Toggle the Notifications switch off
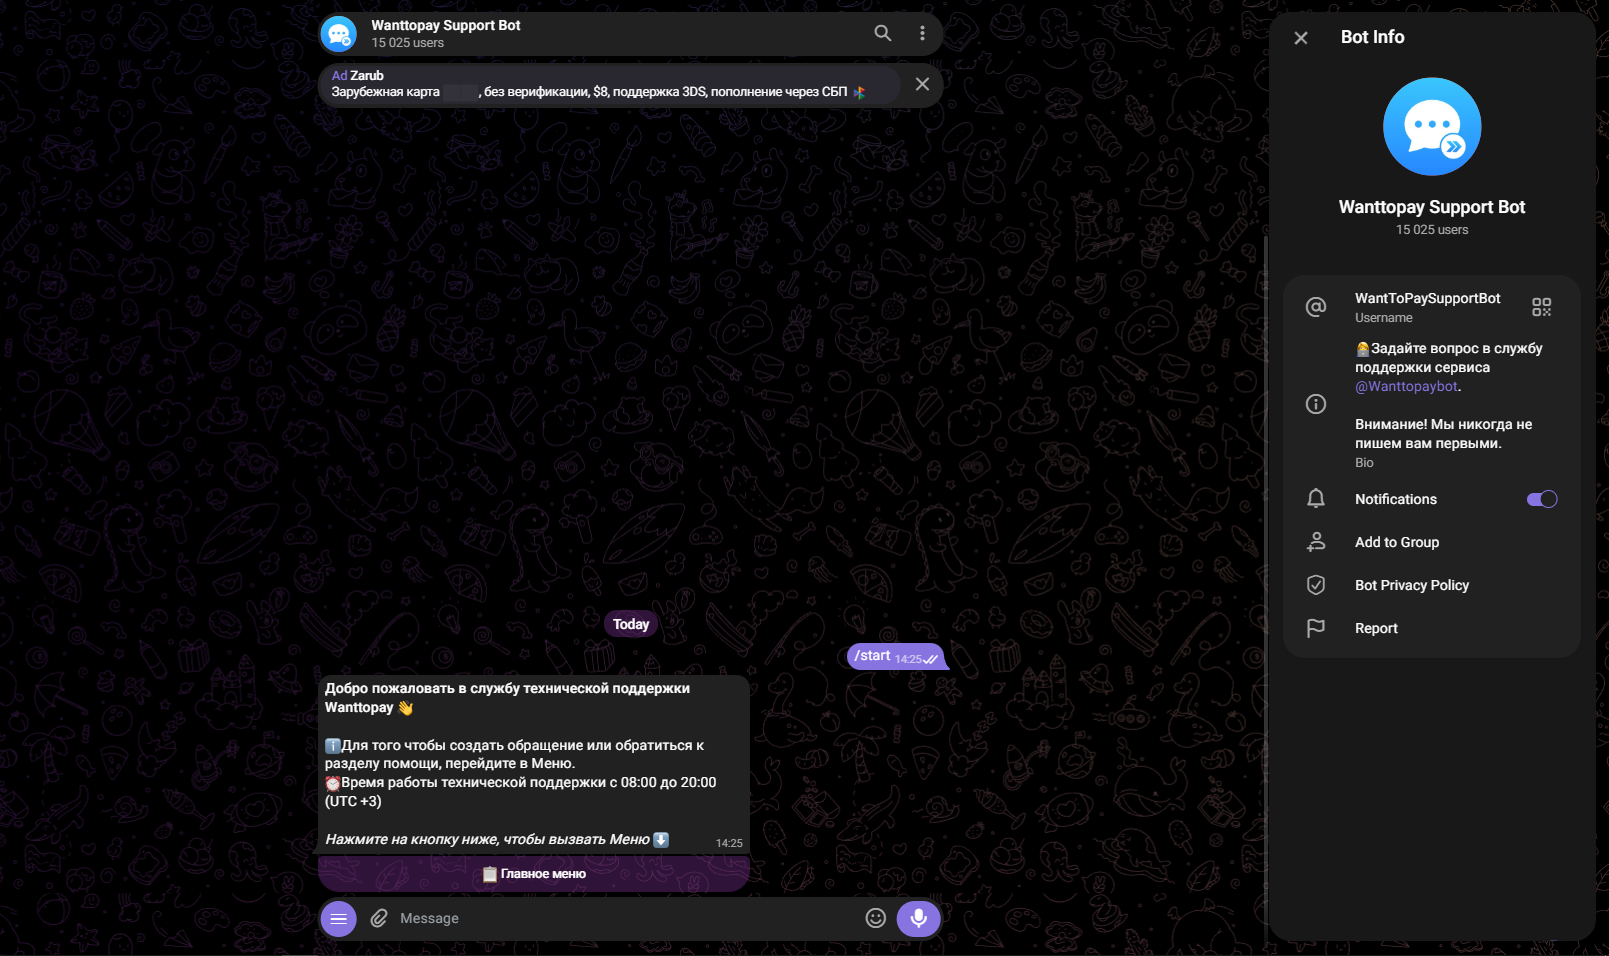 pyautogui.click(x=1542, y=499)
